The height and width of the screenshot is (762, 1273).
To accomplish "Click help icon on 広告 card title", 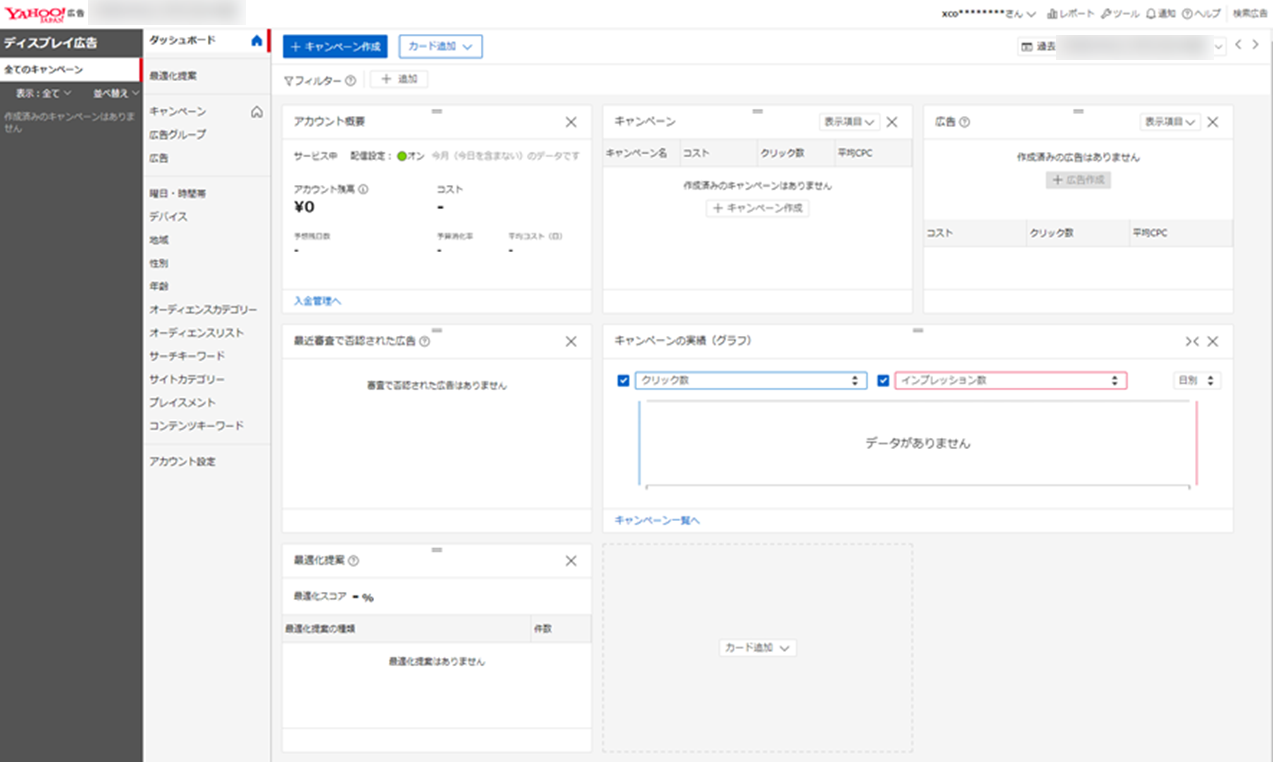I will click(964, 122).
